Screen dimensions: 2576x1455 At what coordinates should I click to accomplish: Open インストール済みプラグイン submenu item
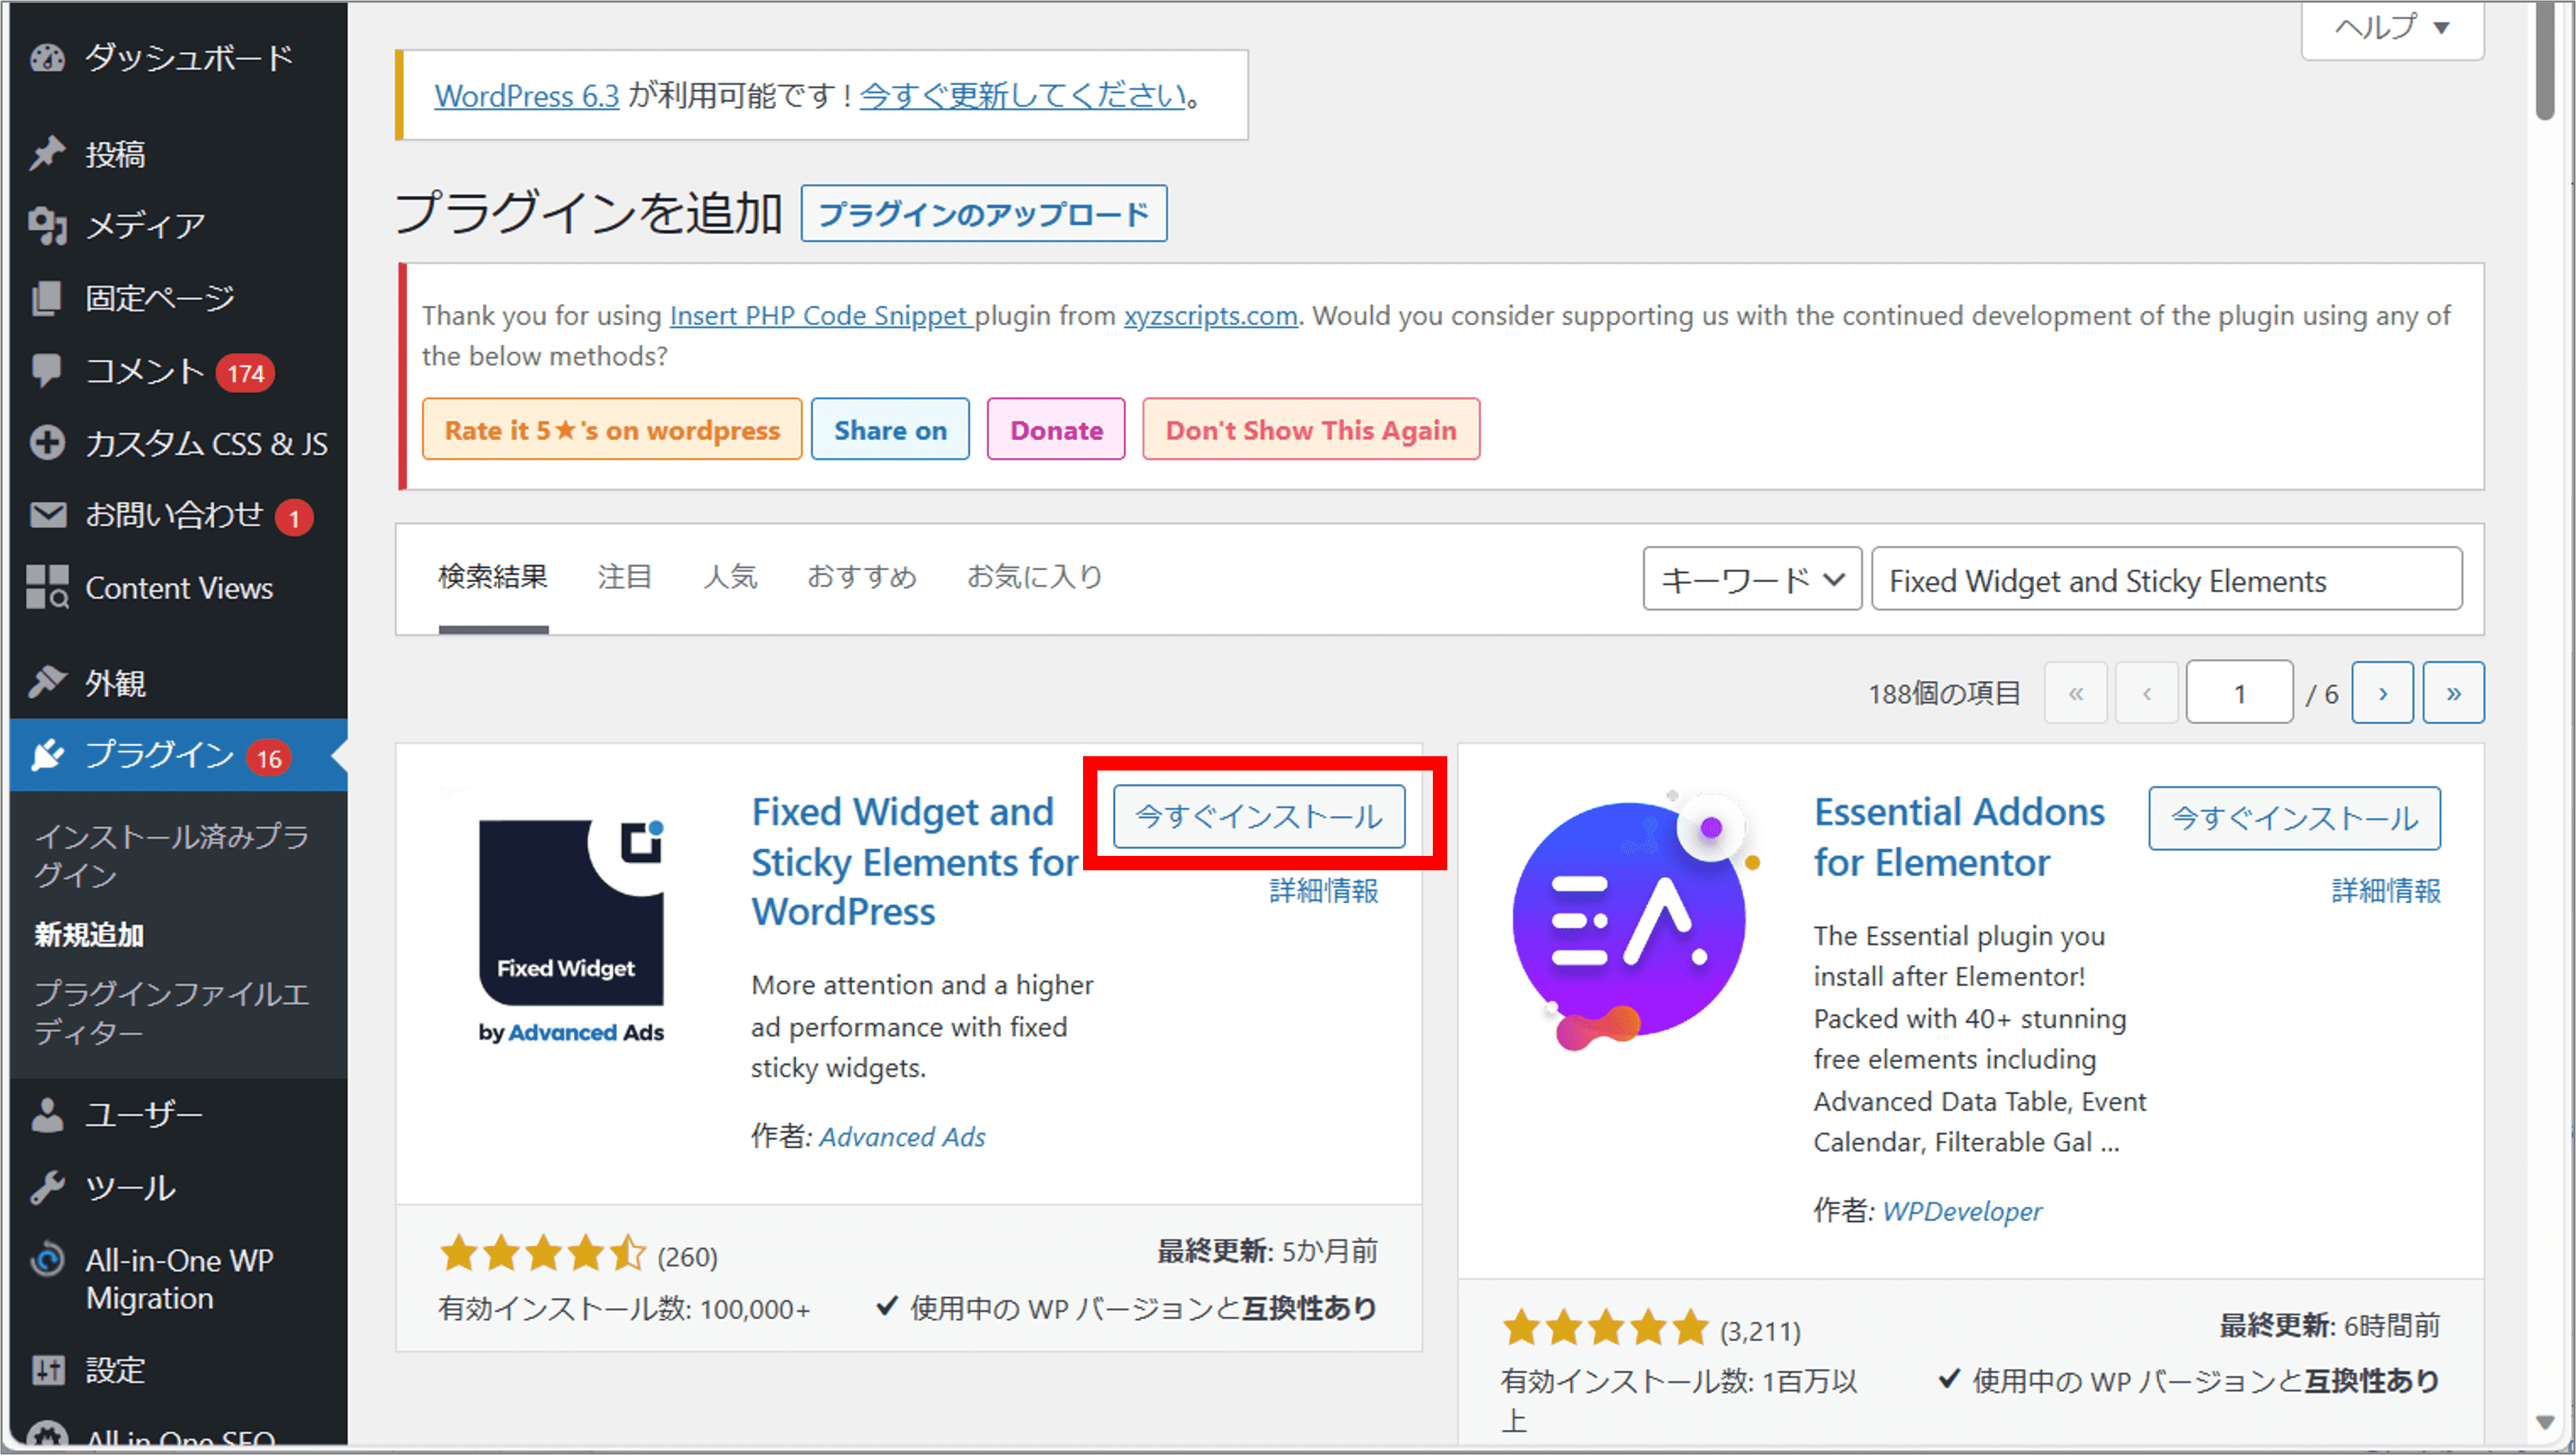pyautogui.click(x=171, y=855)
